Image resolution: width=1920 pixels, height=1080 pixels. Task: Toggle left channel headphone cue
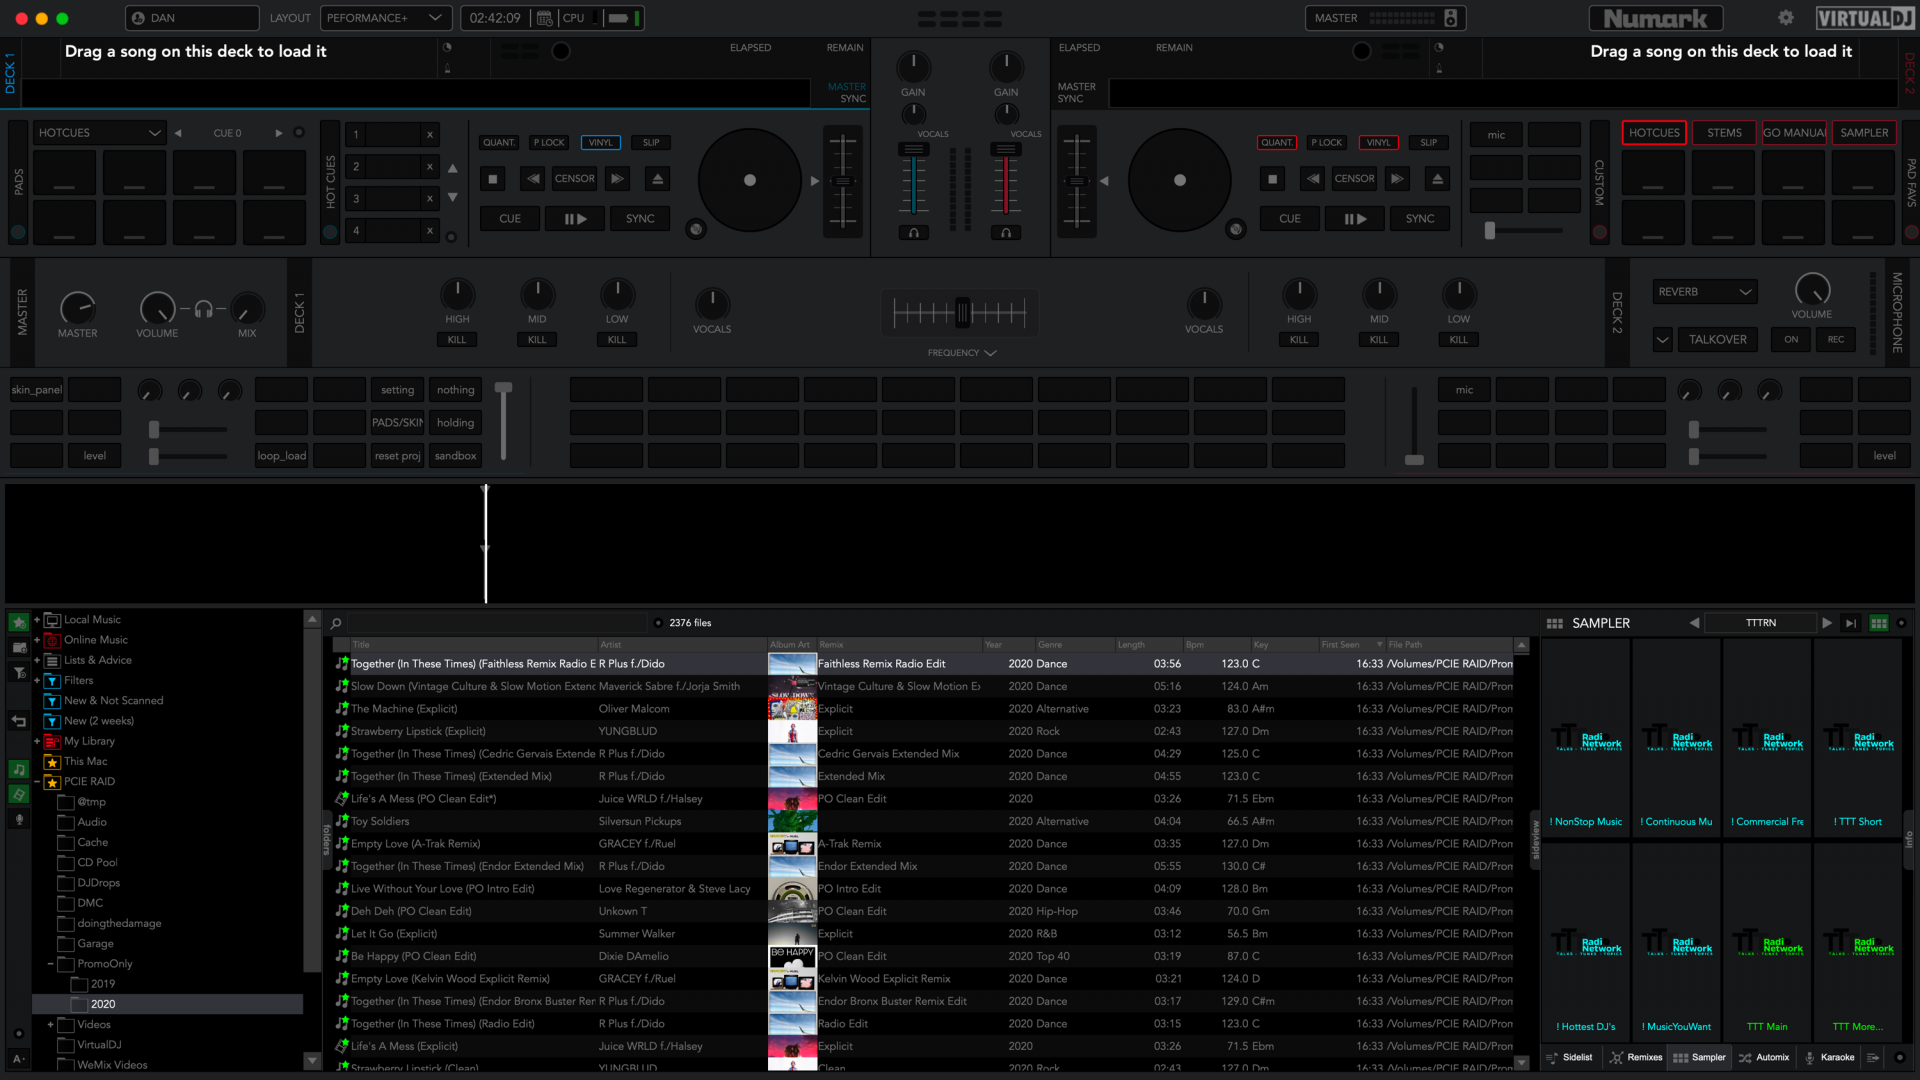[x=913, y=233]
